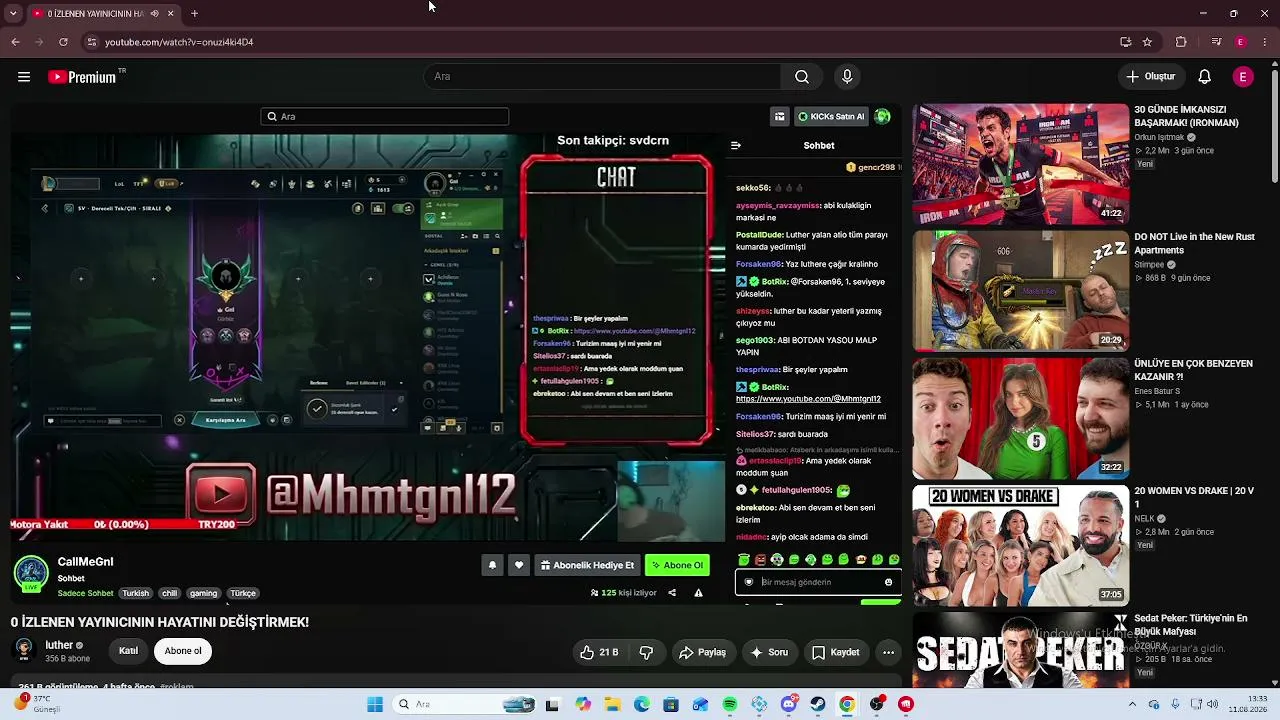Focus the Kick Ara search box
The image size is (1280, 720).
pos(385,117)
